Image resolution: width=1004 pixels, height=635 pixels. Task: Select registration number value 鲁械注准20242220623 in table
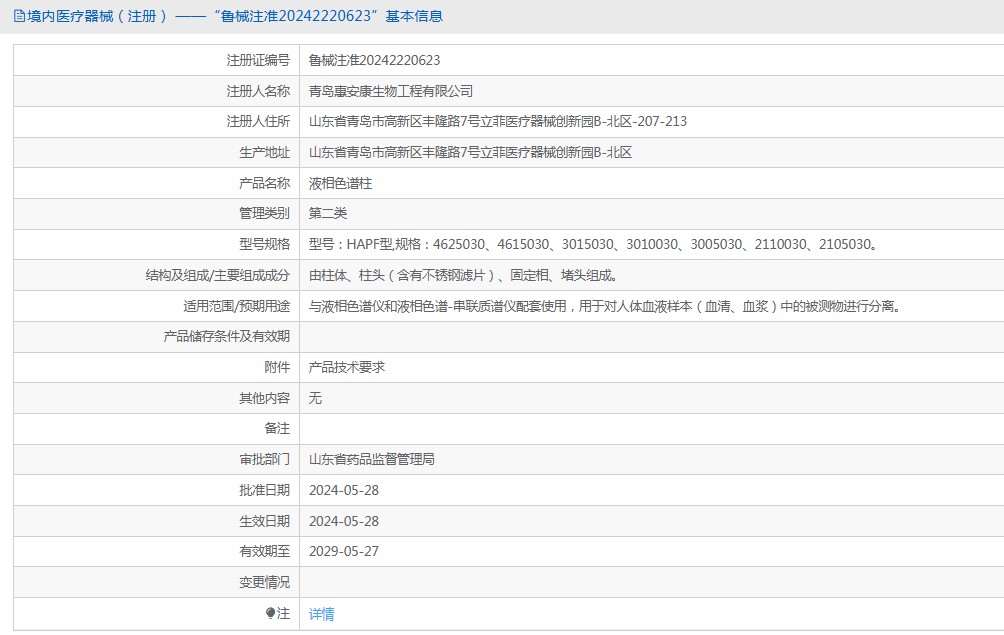[x=374, y=60]
